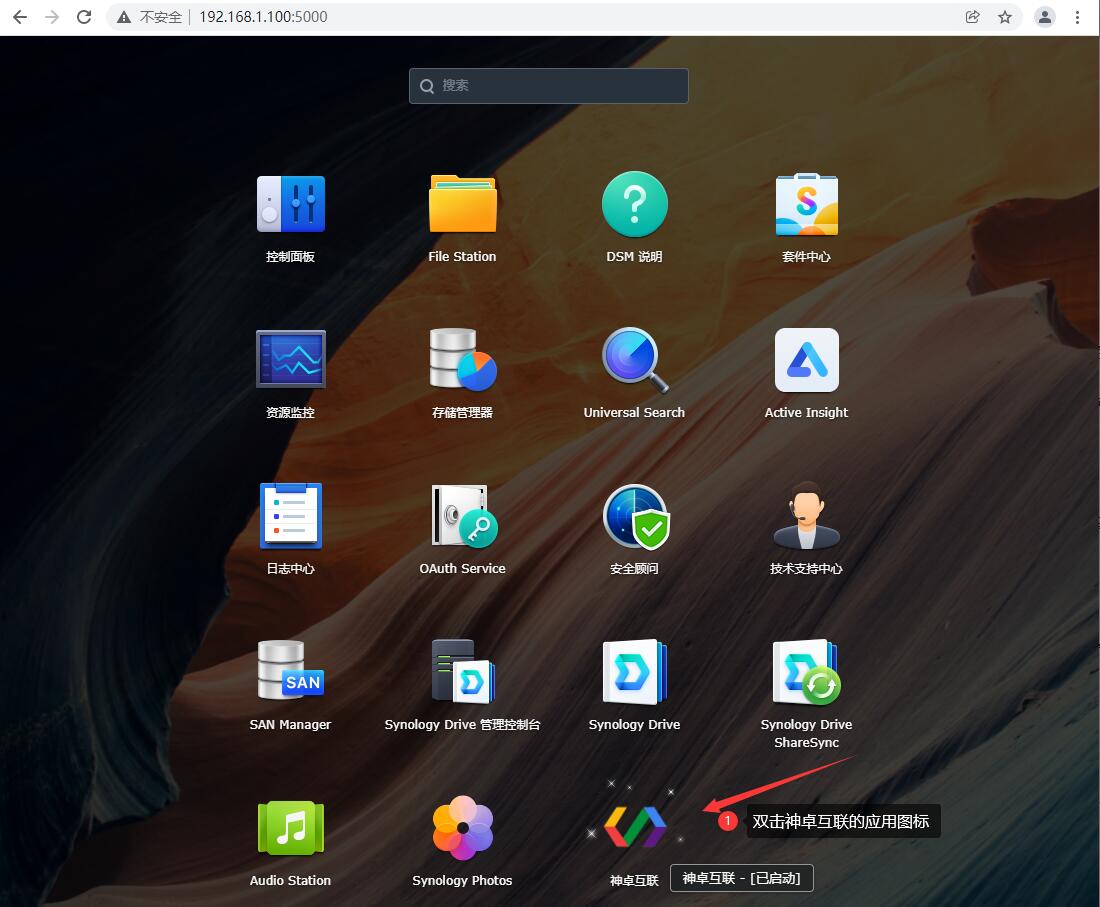Open the 存储管理器 storage manager

pos(462,359)
